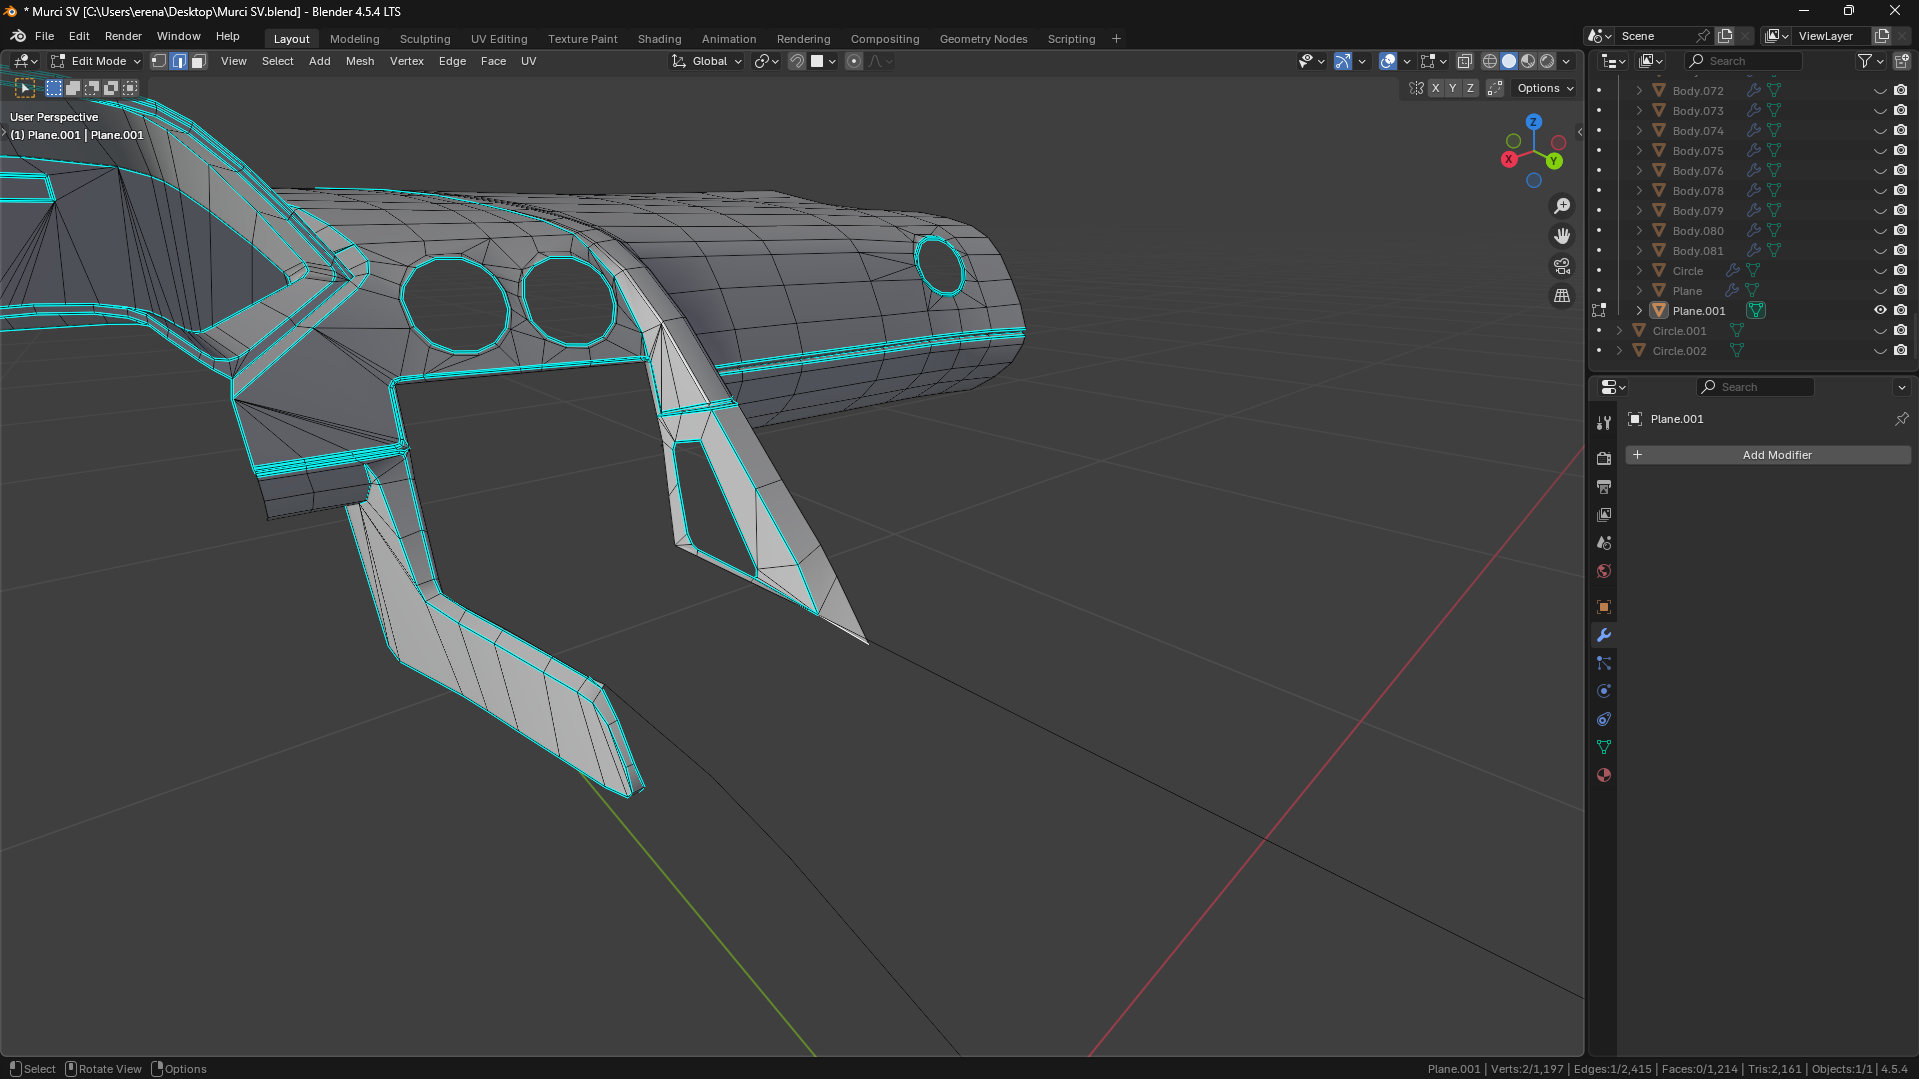The width and height of the screenshot is (1919, 1079).
Task: Open the Object Data properties tab icon
Action: click(1604, 747)
